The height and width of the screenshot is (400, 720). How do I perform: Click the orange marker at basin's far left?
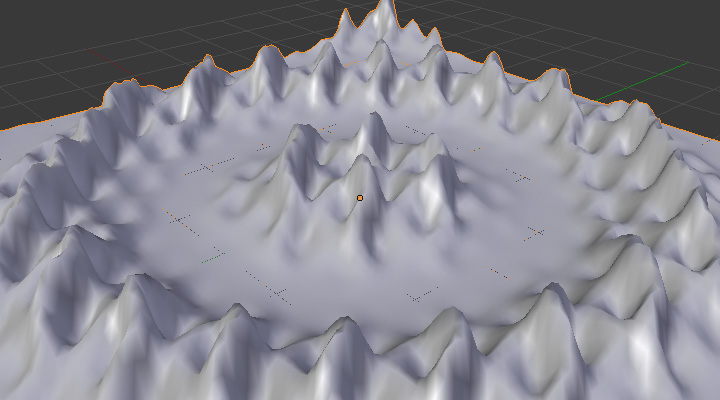click(168, 212)
